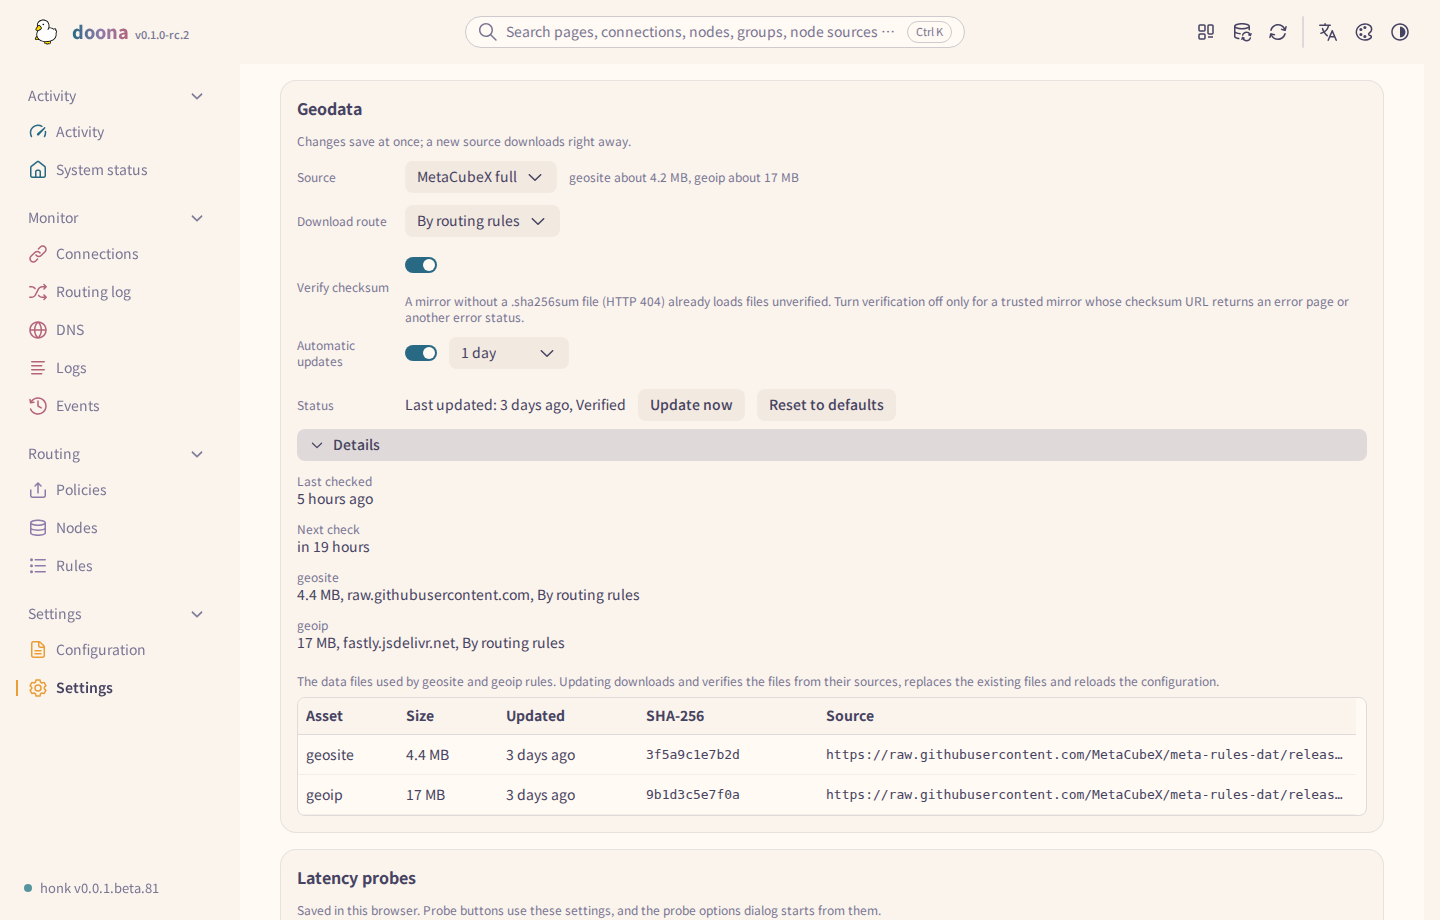
Task: Collapse the Details section
Action: tap(832, 445)
